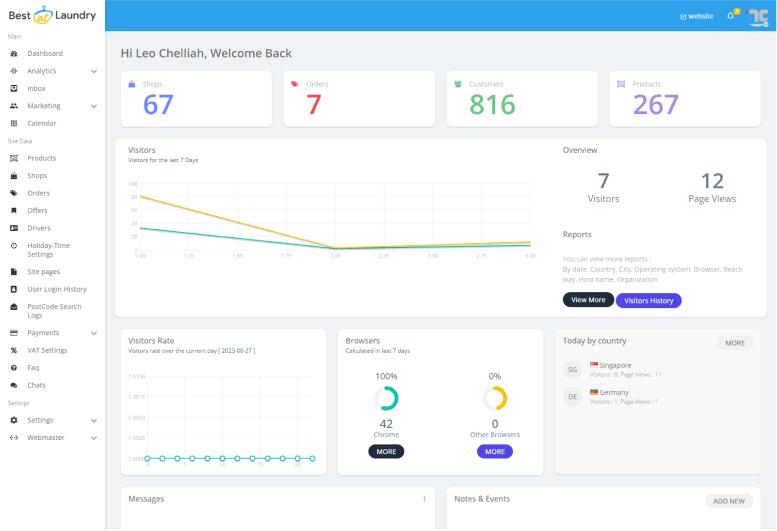Click the Faq question mark icon
This screenshot has width=777, height=531.
click(14, 368)
